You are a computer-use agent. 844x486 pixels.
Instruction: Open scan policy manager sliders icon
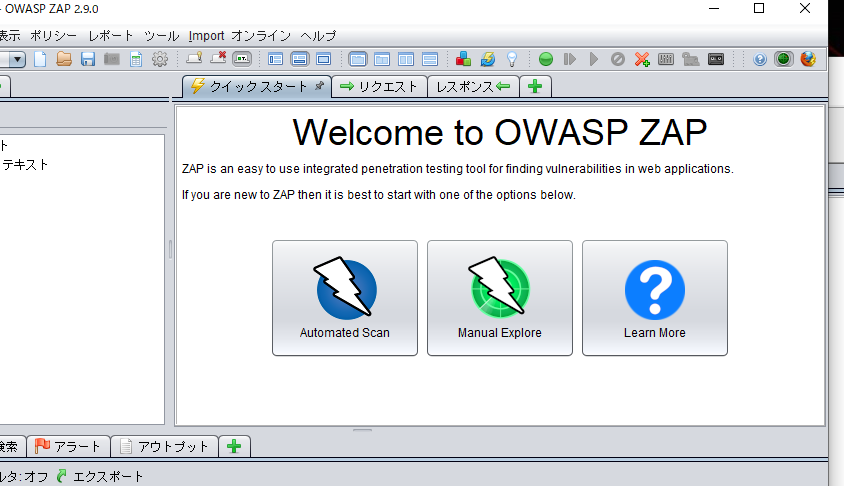(x=666, y=59)
